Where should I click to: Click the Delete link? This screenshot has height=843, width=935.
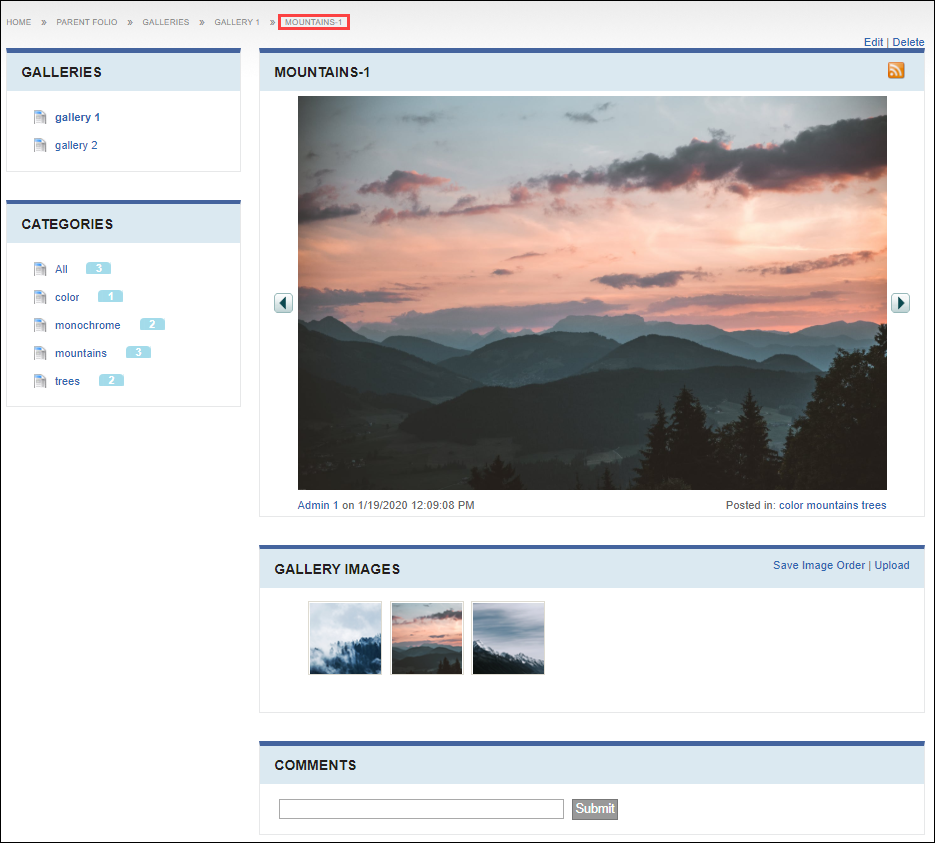(x=907, y=42)
